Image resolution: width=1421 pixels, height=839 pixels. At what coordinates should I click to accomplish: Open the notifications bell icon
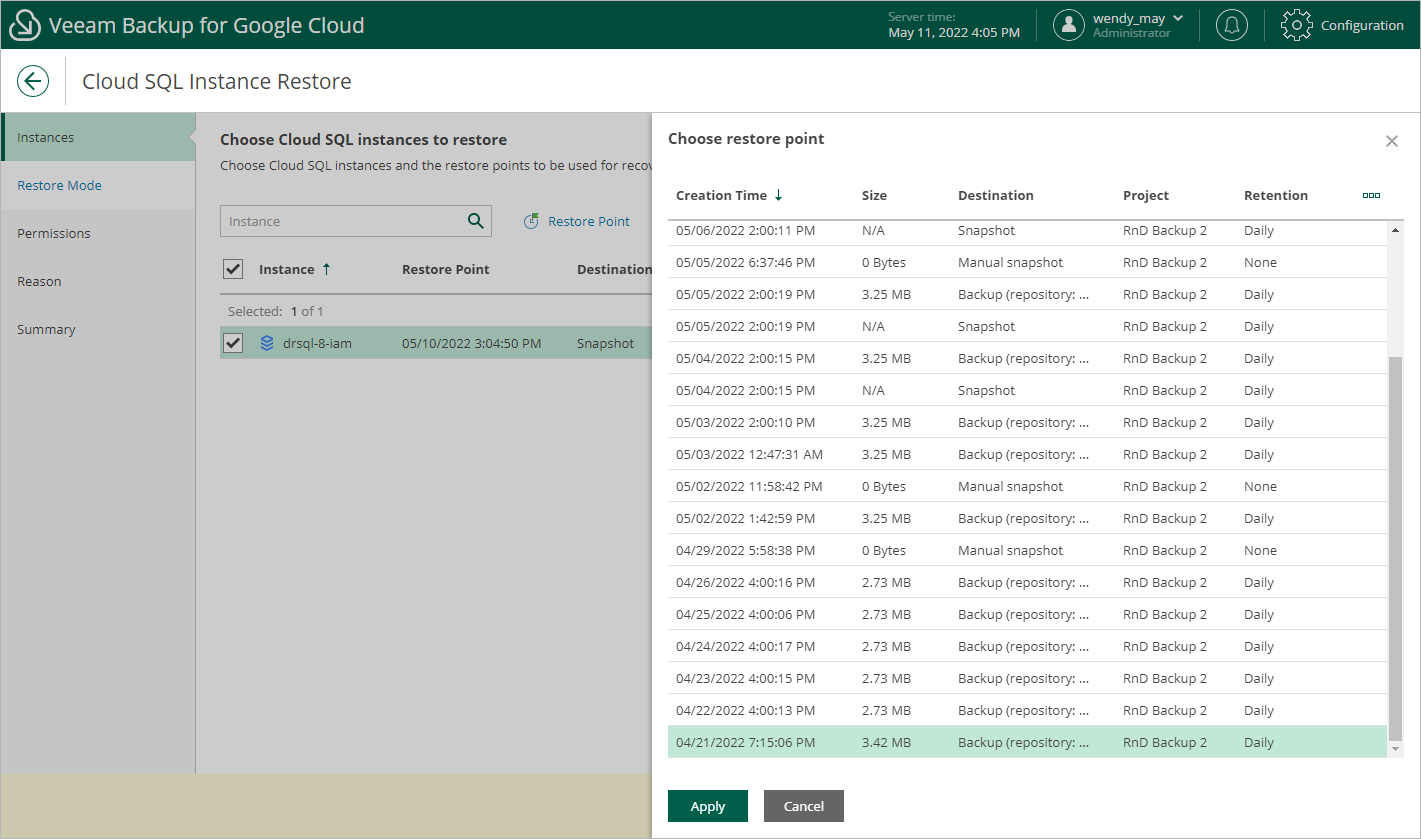coord(1232,25)
